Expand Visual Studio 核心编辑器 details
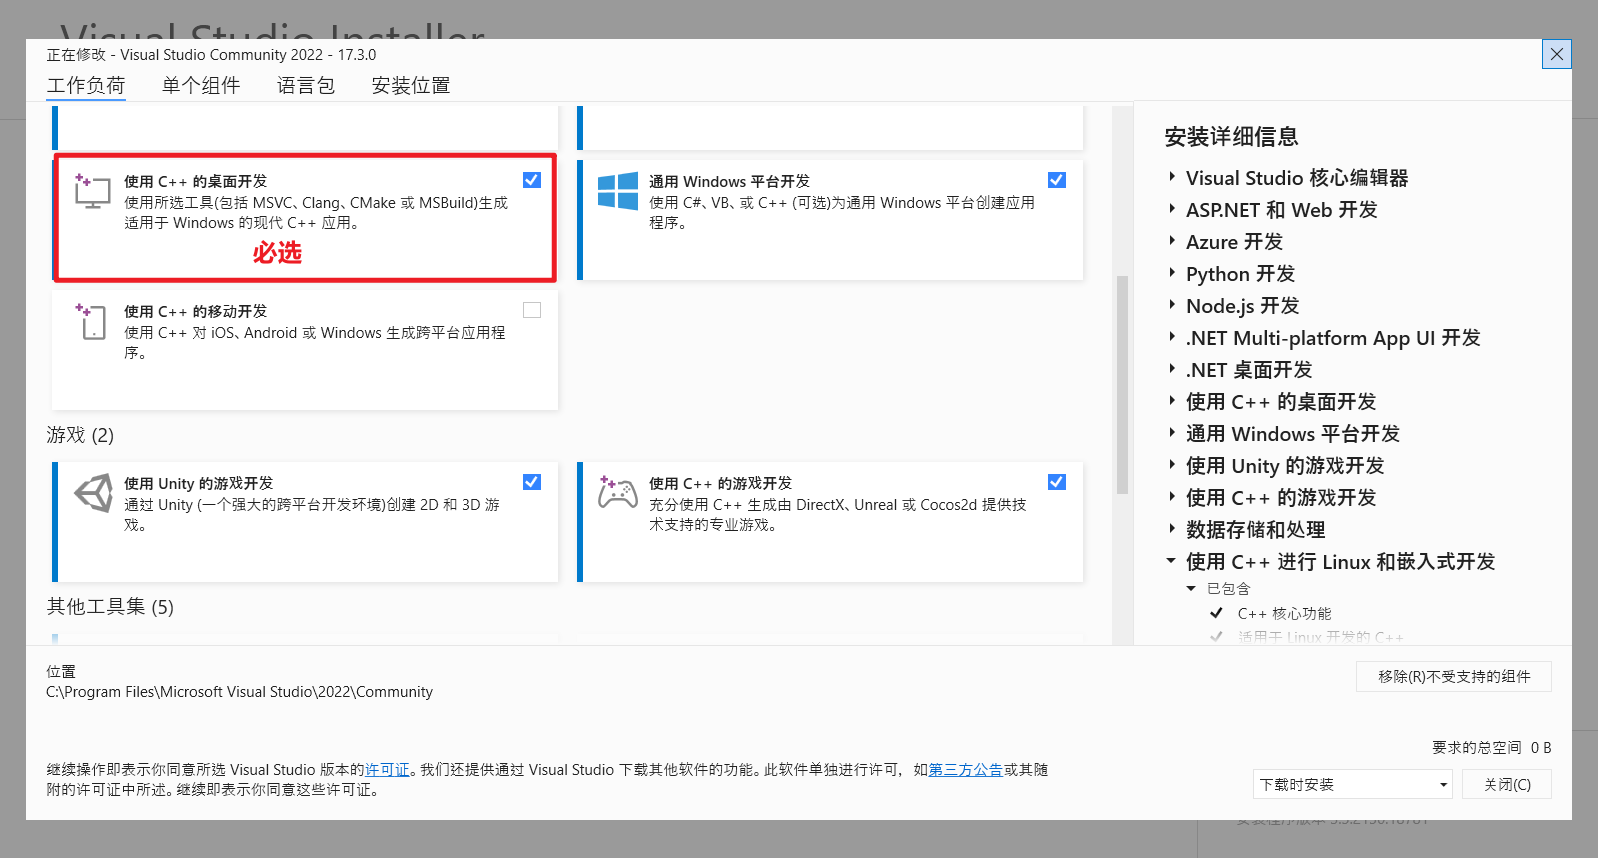 click(1172, 177)
